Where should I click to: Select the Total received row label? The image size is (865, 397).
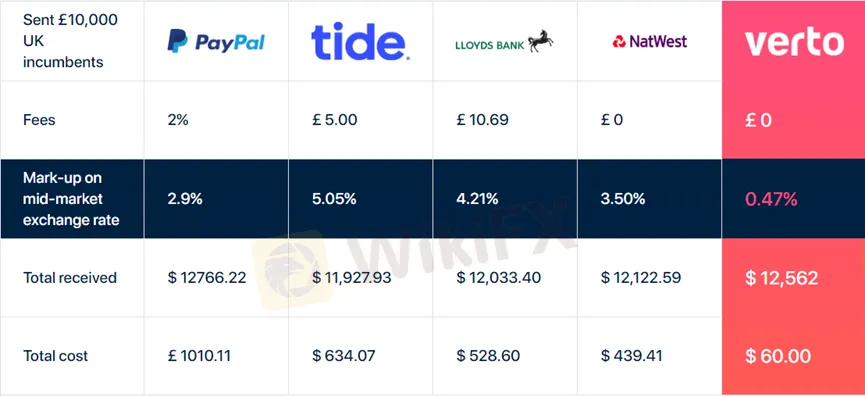tap(70, 277)
